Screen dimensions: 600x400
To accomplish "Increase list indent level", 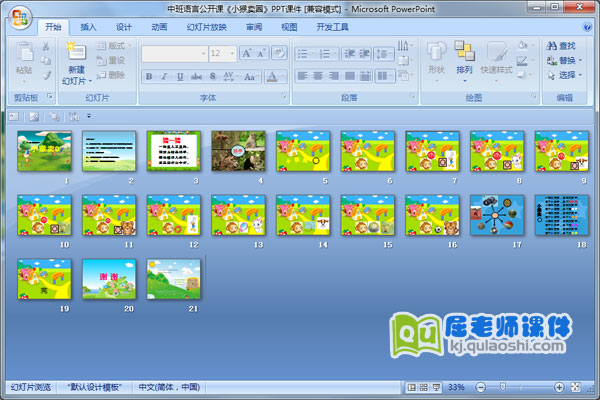I will tap(364, 54).
